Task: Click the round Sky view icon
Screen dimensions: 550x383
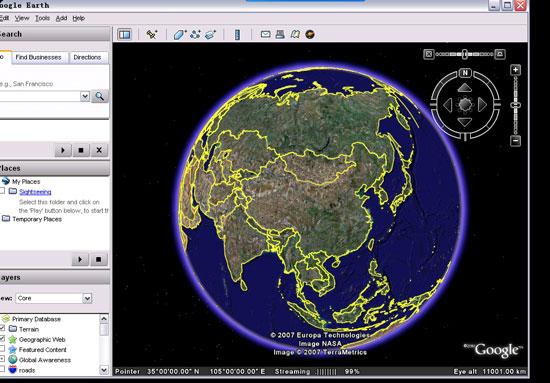Action: (x=310, y=34)
